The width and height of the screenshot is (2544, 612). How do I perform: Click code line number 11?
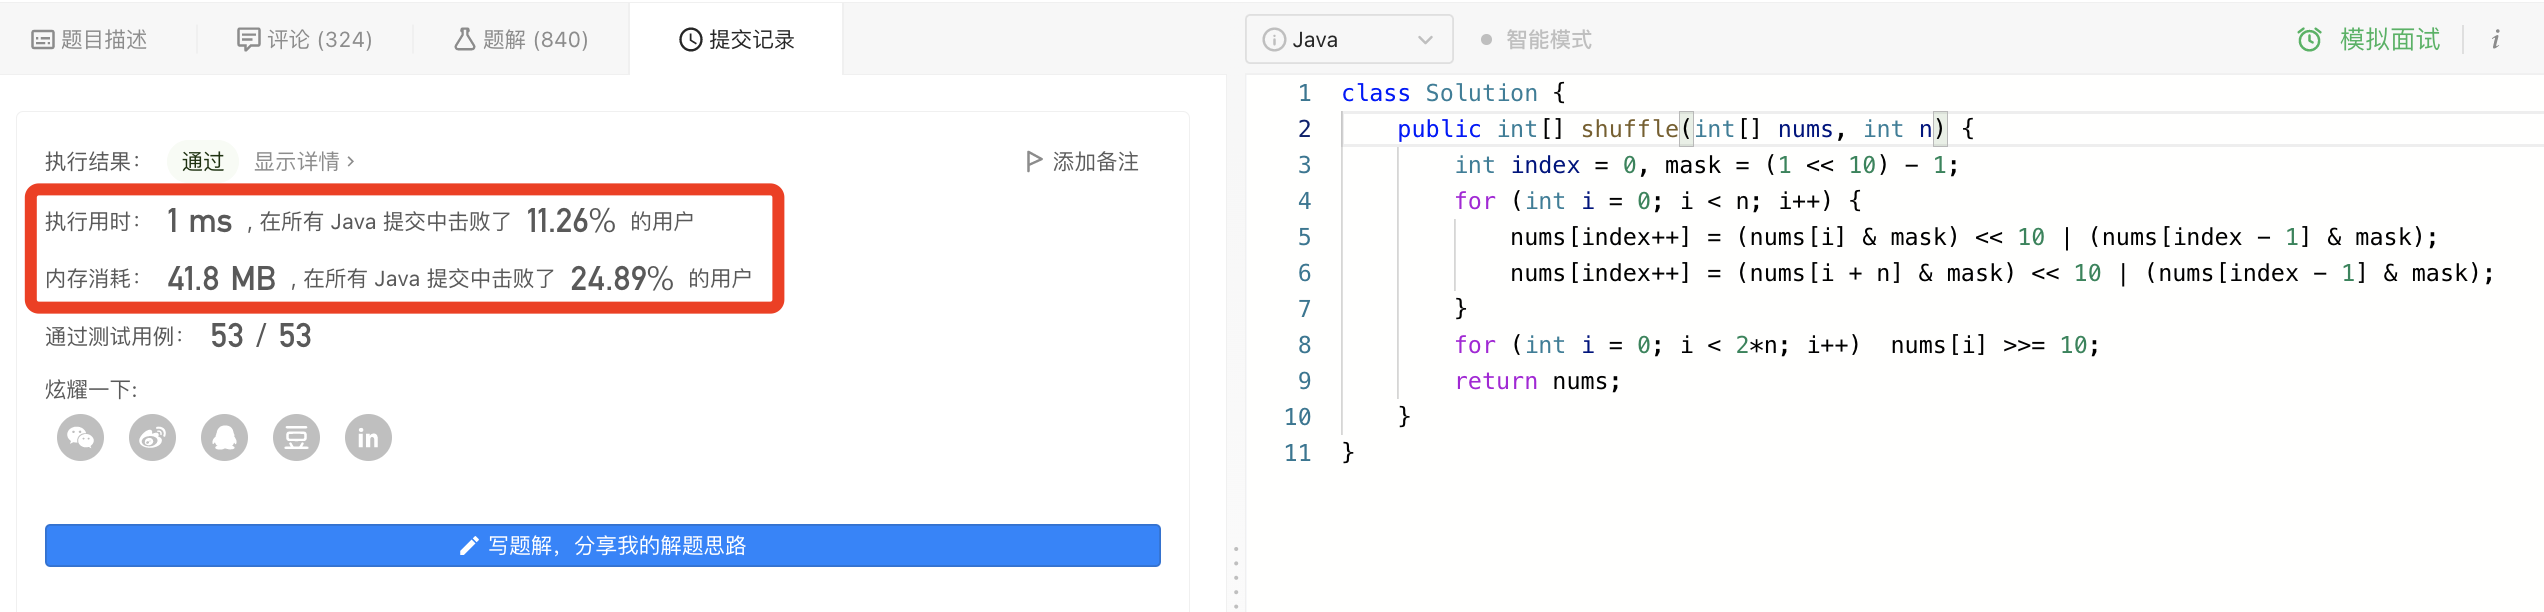(x=1297, y=453)
